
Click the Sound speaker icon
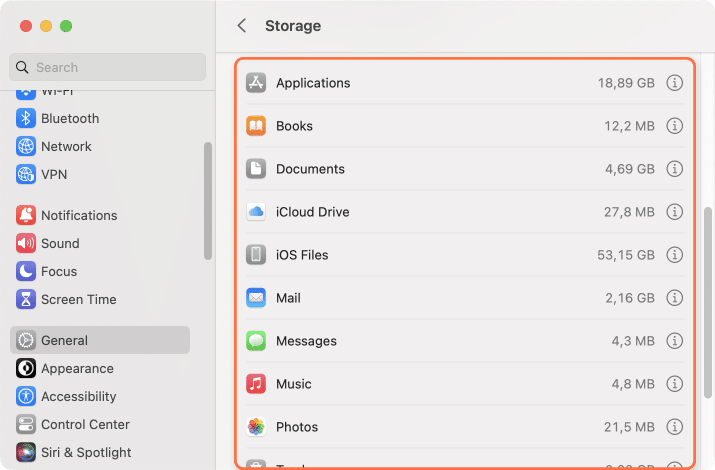coord(26,243)
